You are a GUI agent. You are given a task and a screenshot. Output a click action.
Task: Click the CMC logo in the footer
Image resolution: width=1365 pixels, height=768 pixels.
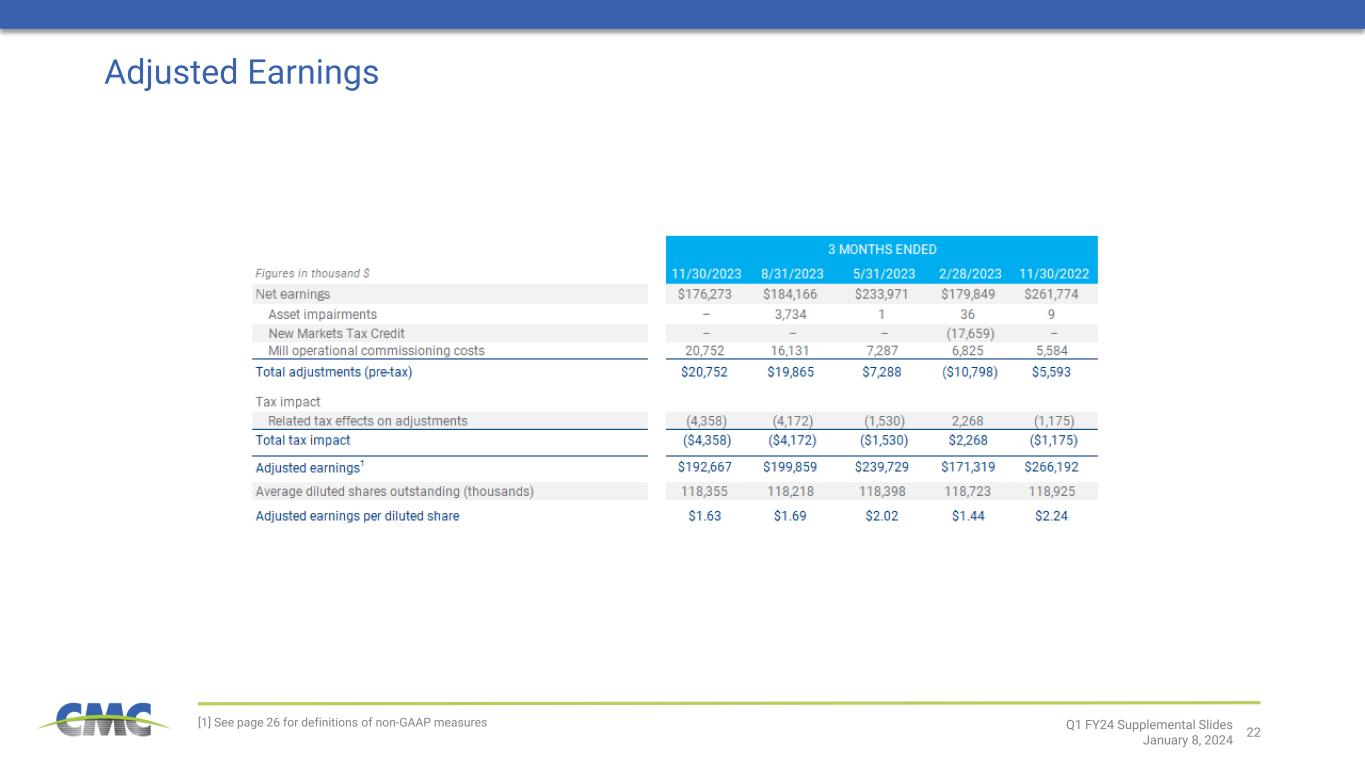click(x=96, y=720)
